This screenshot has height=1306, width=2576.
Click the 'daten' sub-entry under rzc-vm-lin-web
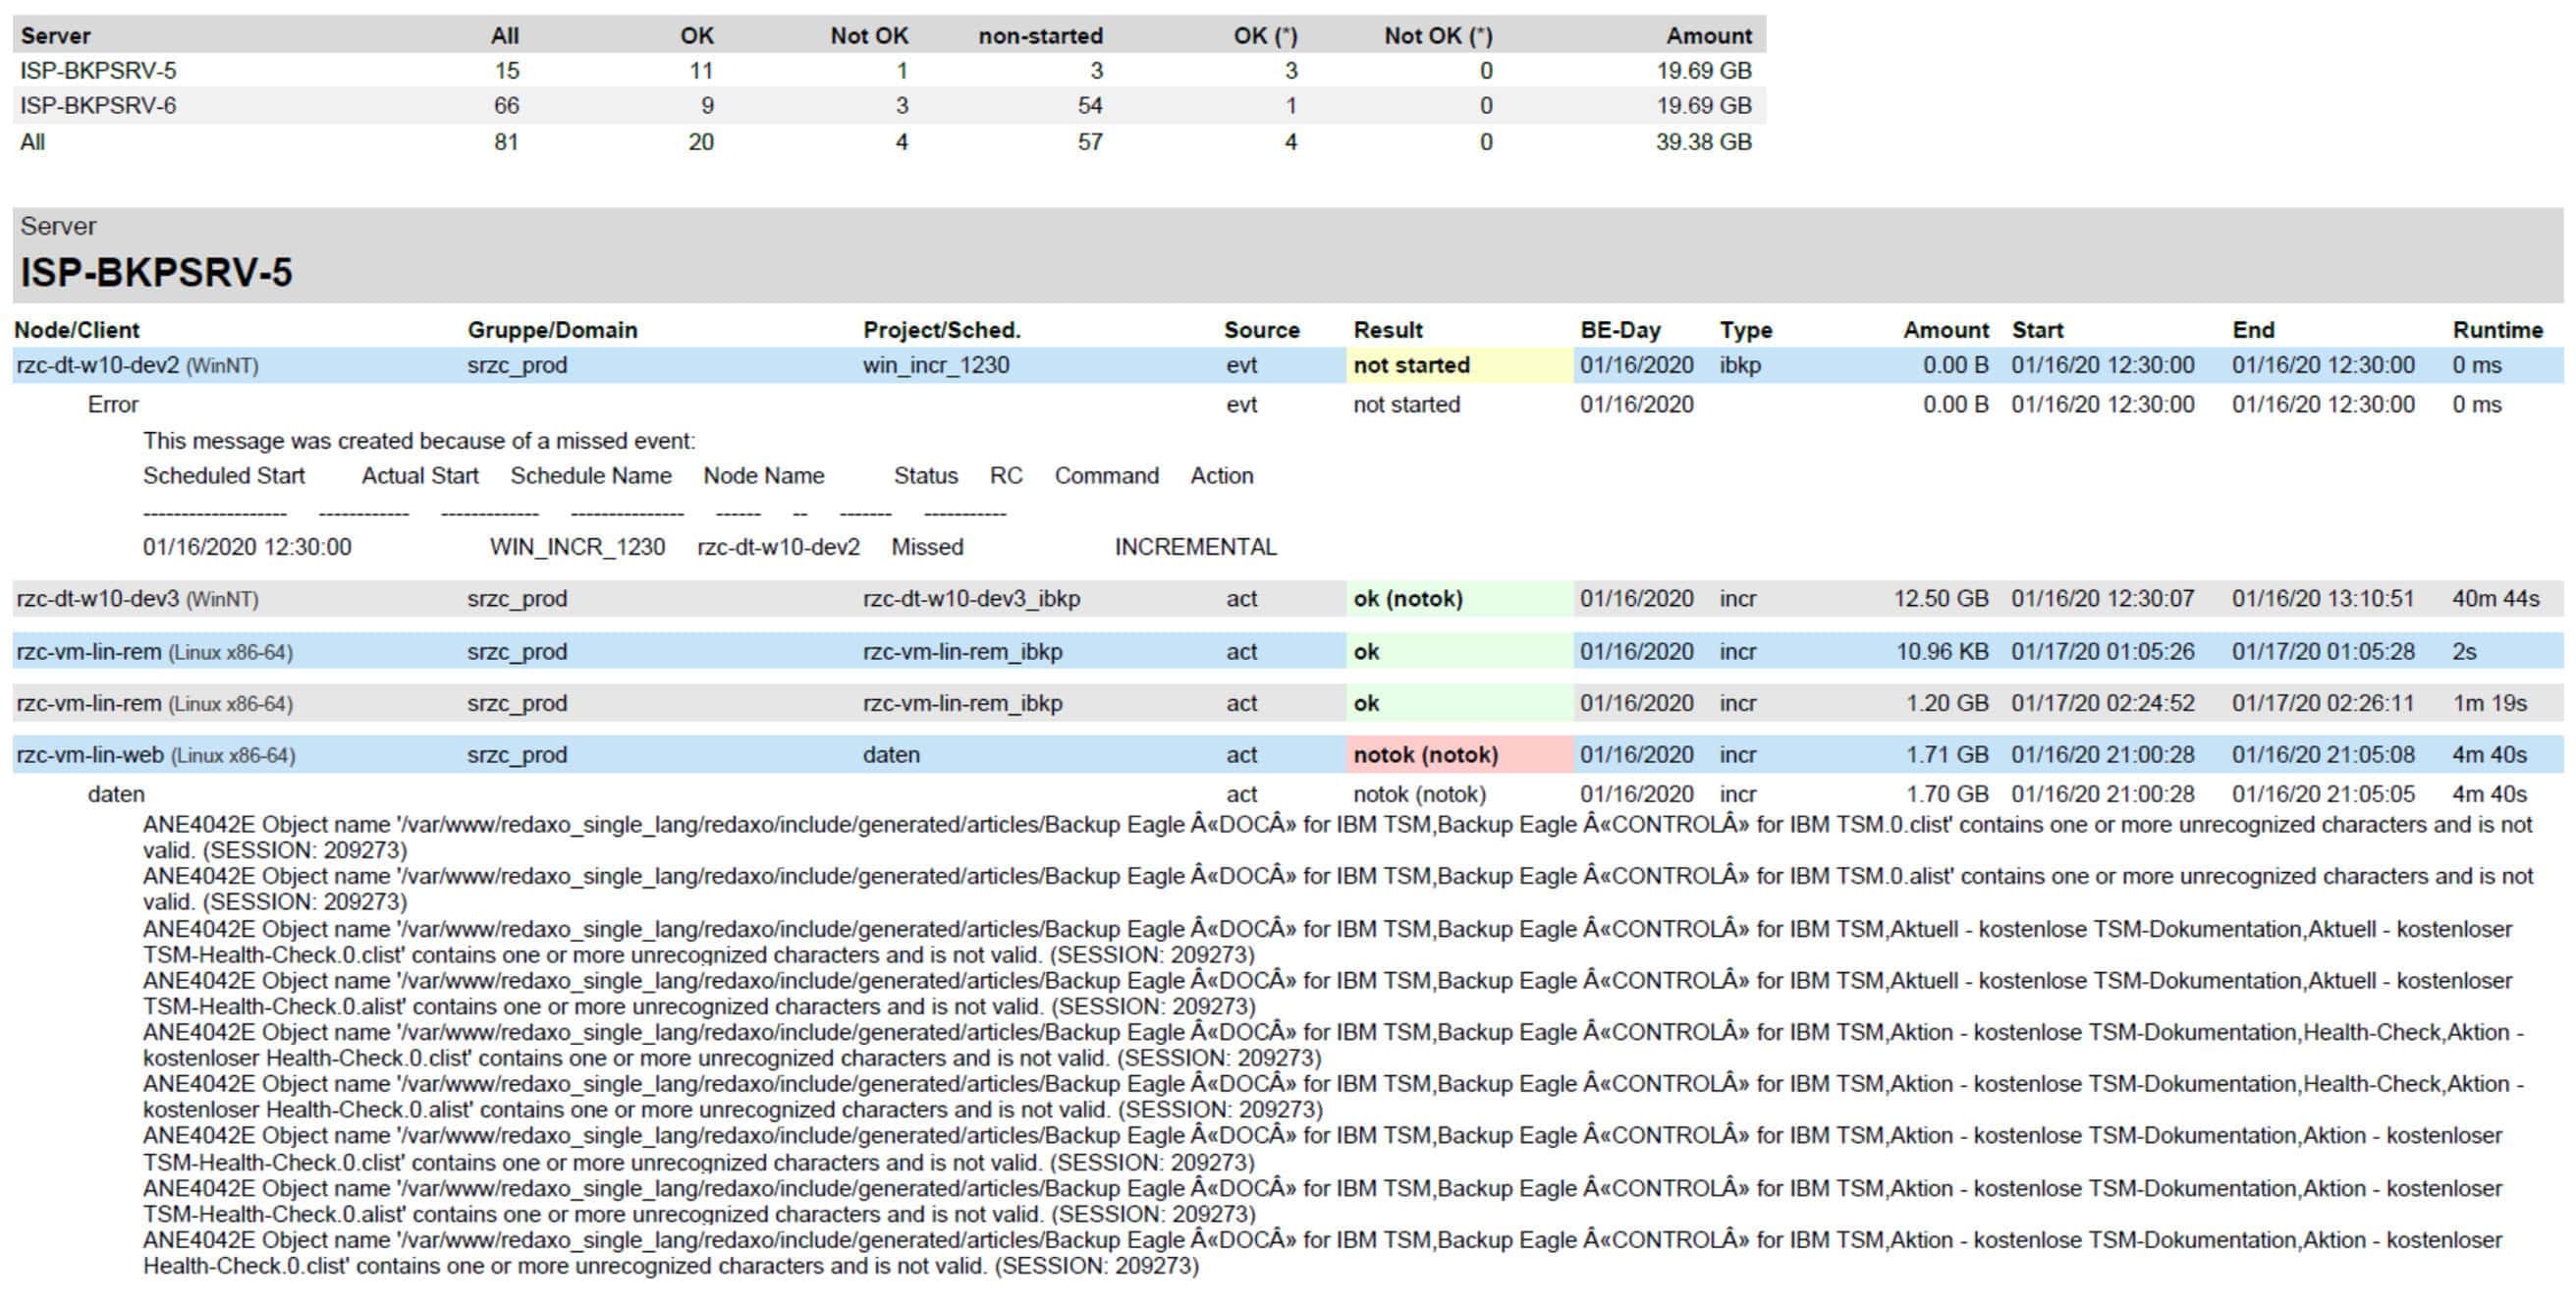click(116, 794)
